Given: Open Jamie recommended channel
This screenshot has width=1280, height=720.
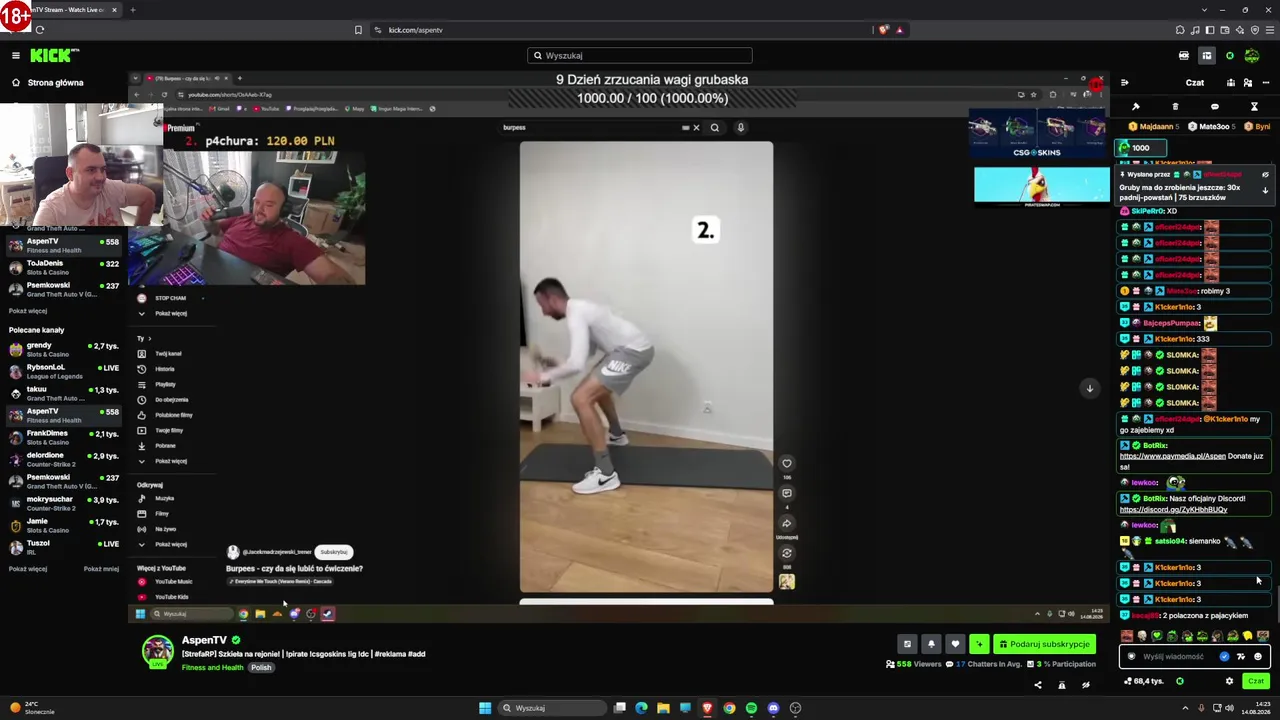Looking at the screenshot, I should click(x=64, y=526).
